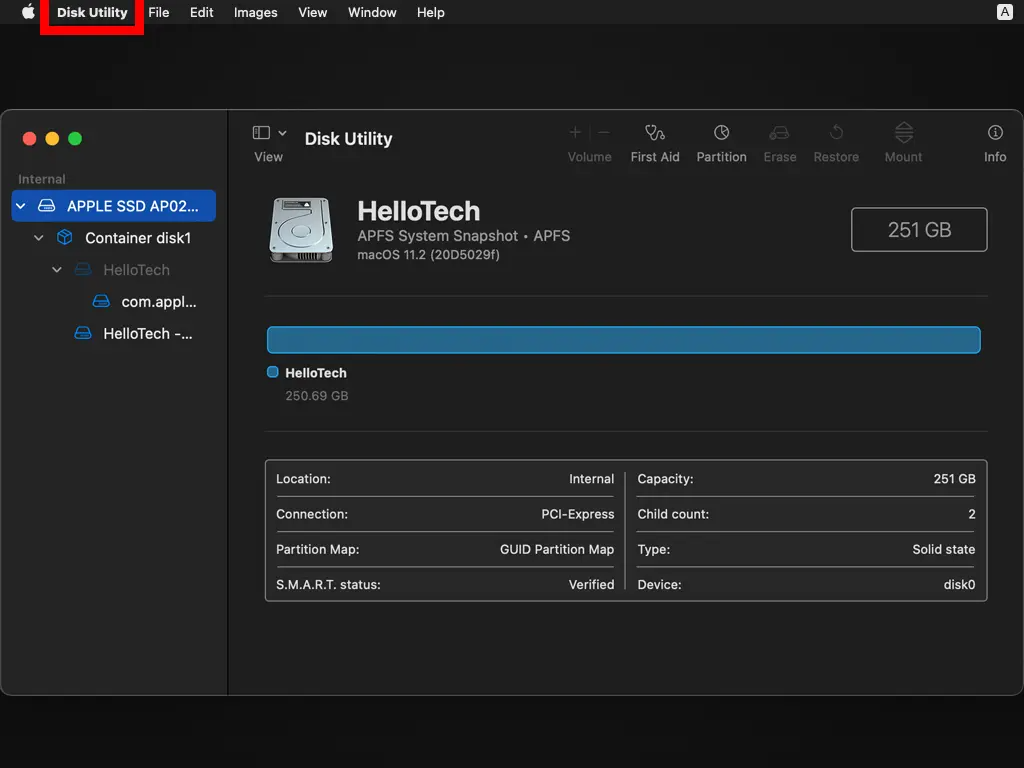The image size is (1024, 768).
Task: Collapse the APPLE SSD disk tree
Action: (x=20, y=206)
